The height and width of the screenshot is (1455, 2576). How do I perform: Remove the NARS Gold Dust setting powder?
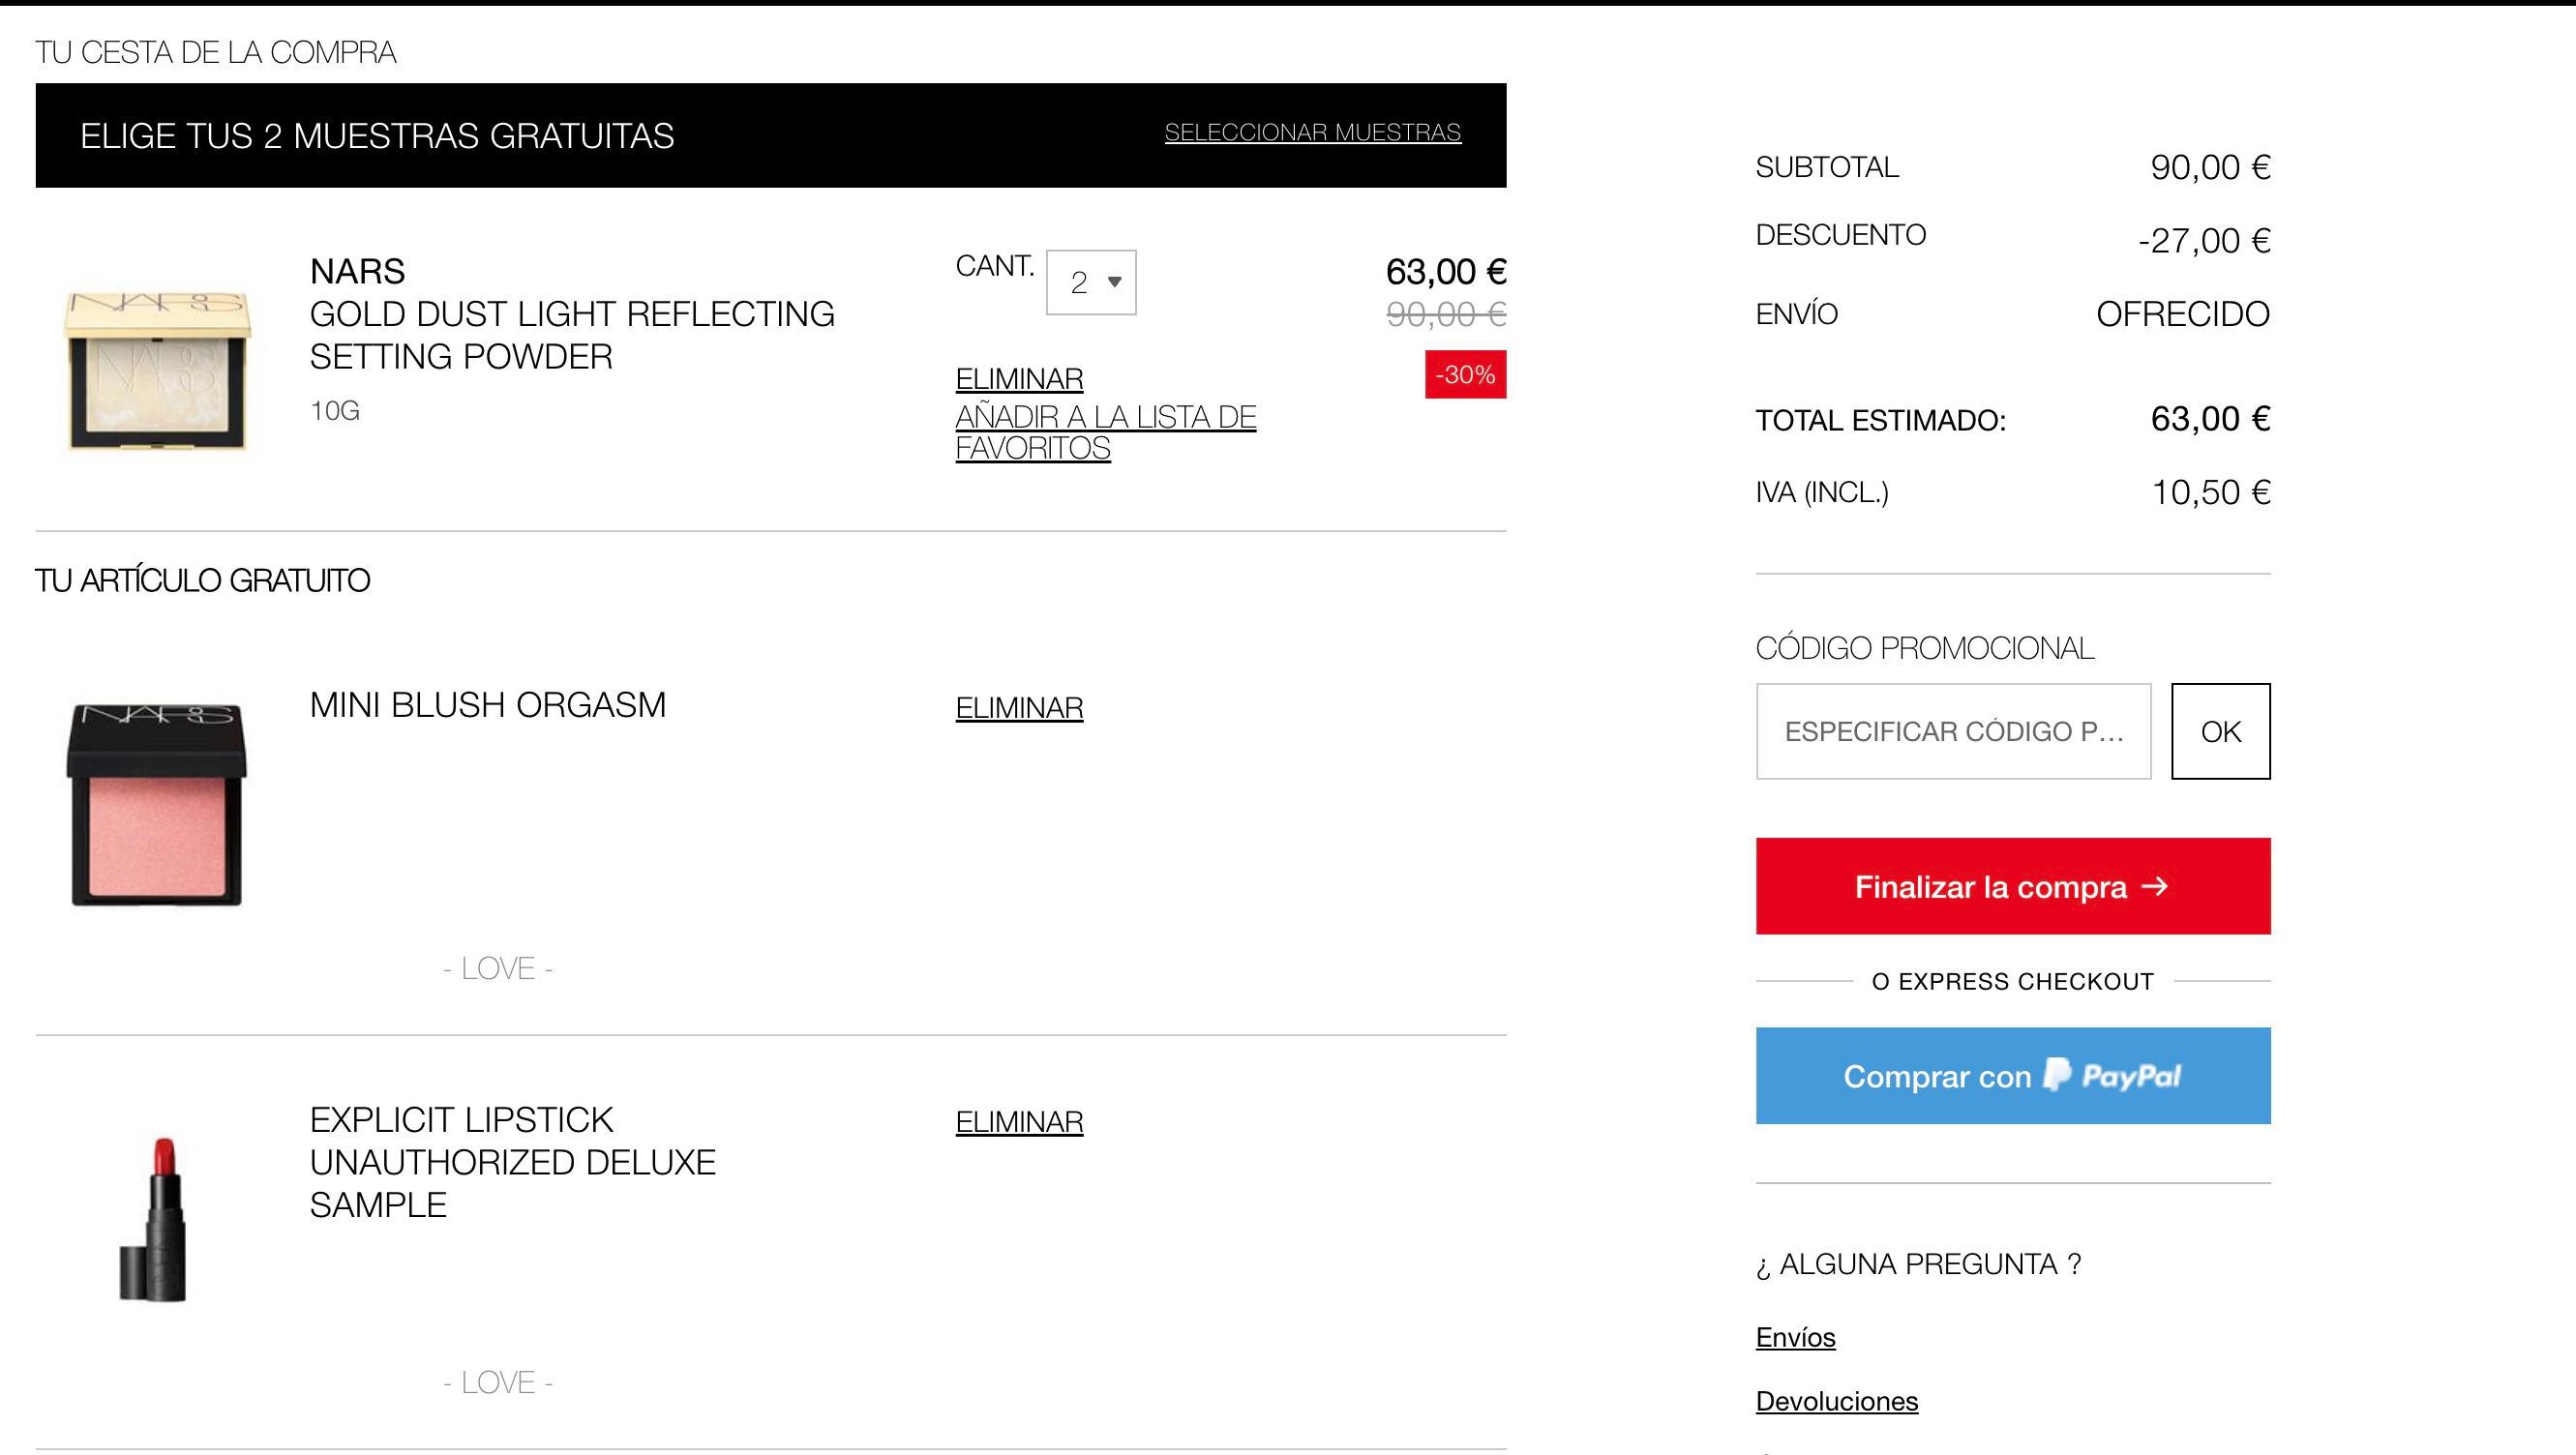[x=1019, y=379]
